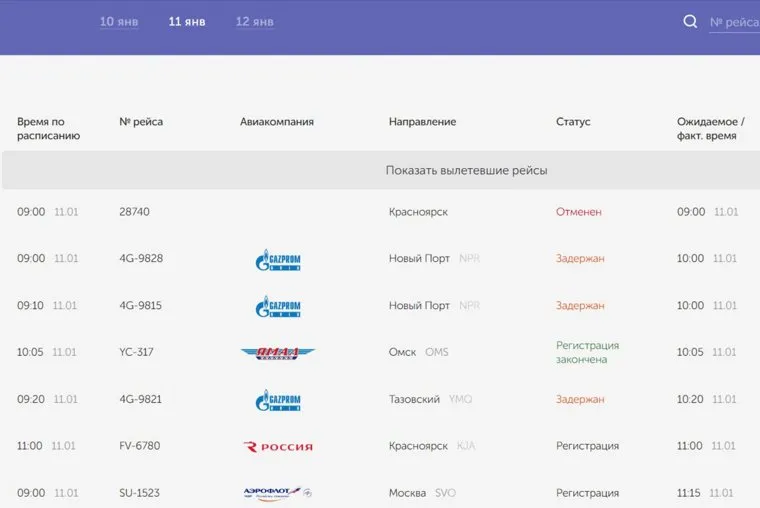Click Gazprom Avia logo for flight 4G-9815

coord(278,306)
